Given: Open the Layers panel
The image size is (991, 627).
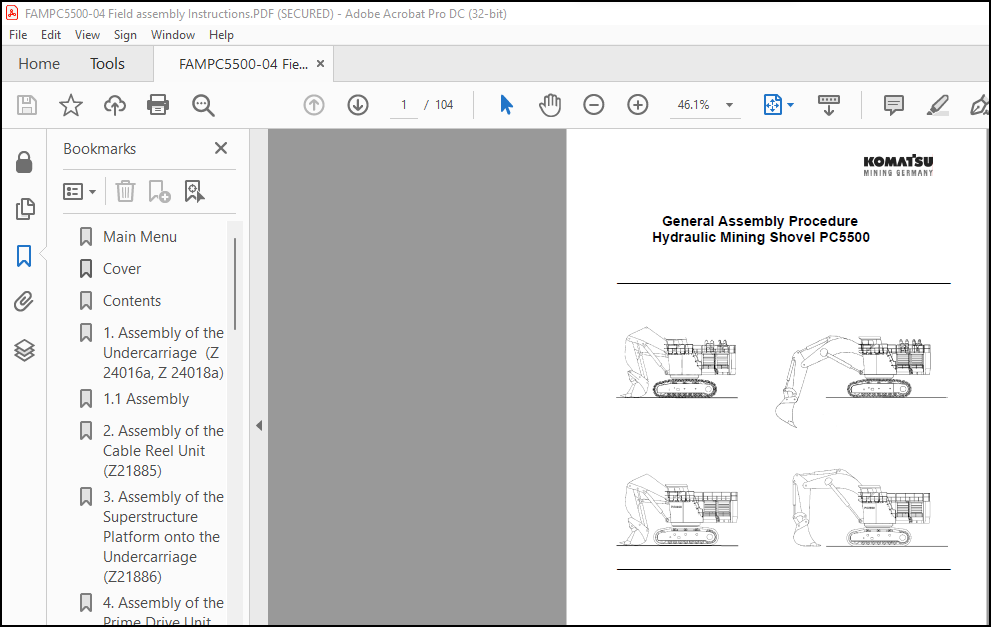Looking at the screenshot, I should click(24, 350).
